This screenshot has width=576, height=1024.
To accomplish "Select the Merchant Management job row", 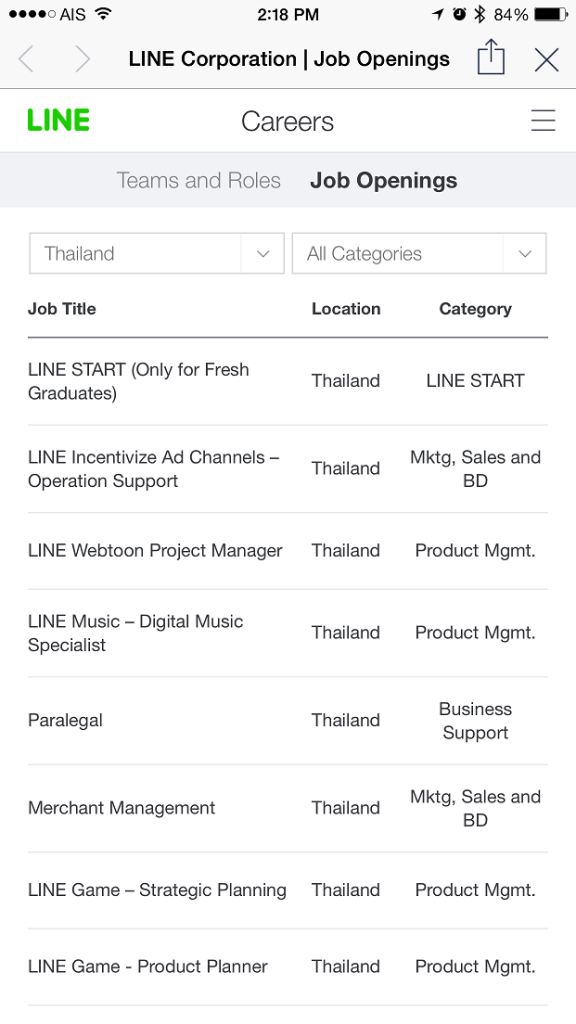I will pyautogui.click(x=121, y=808).
